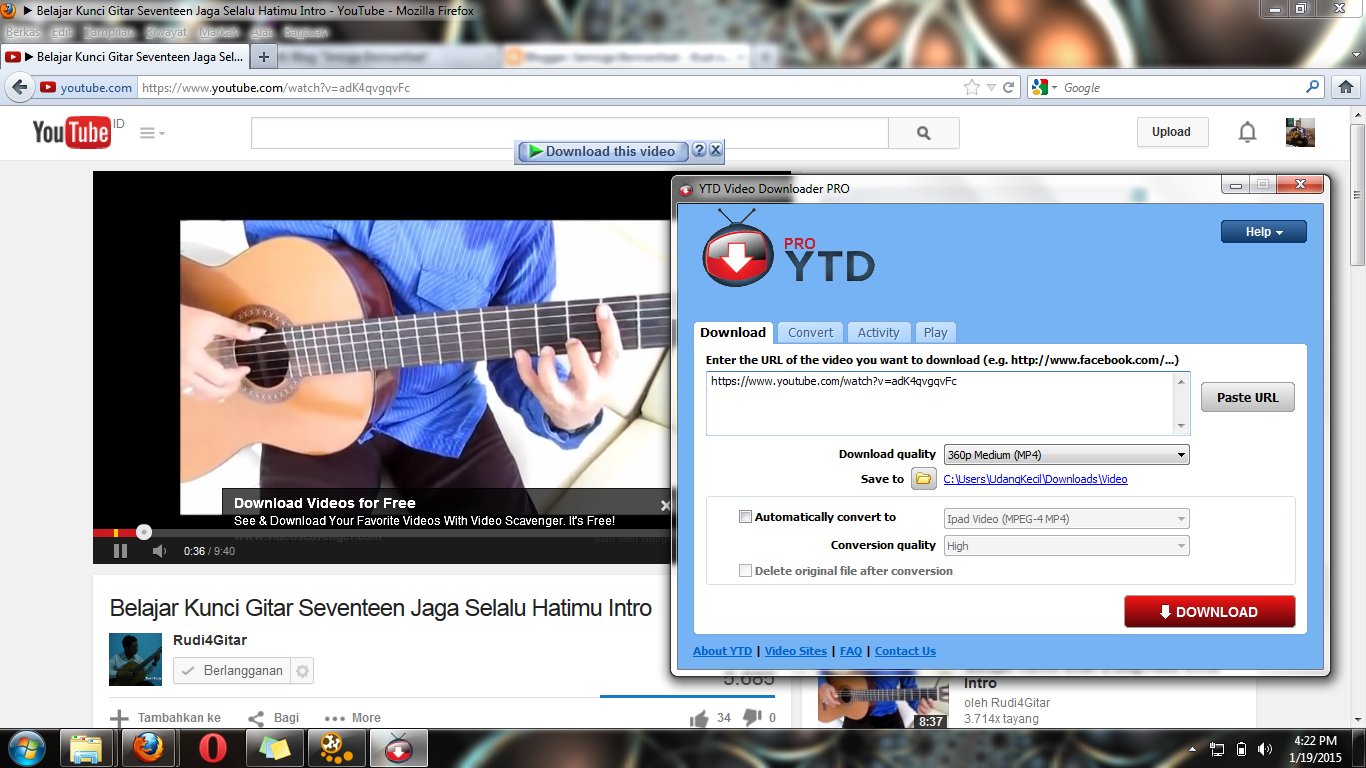Open a new Firefox tab
Screen dimensions: 1366x768
263,57
